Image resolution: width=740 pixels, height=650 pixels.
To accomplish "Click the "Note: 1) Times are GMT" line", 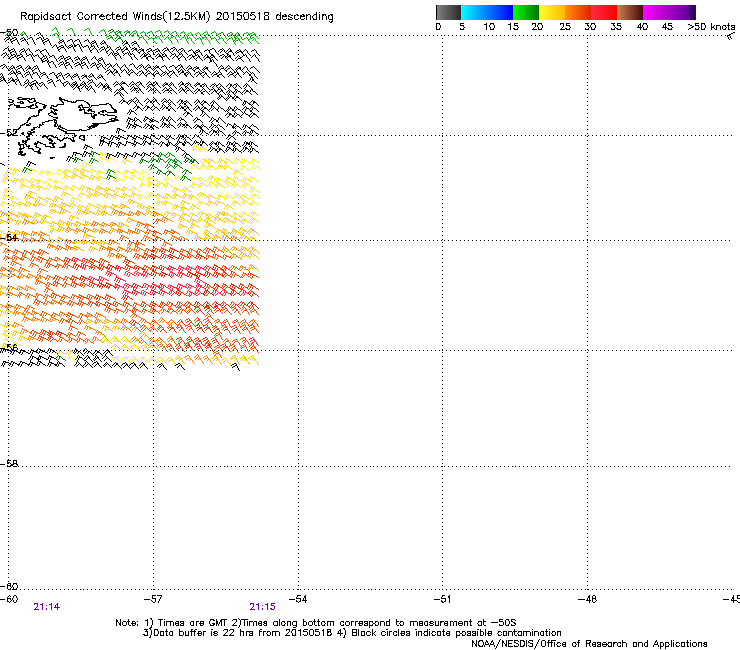I will [x=316, y=623].
